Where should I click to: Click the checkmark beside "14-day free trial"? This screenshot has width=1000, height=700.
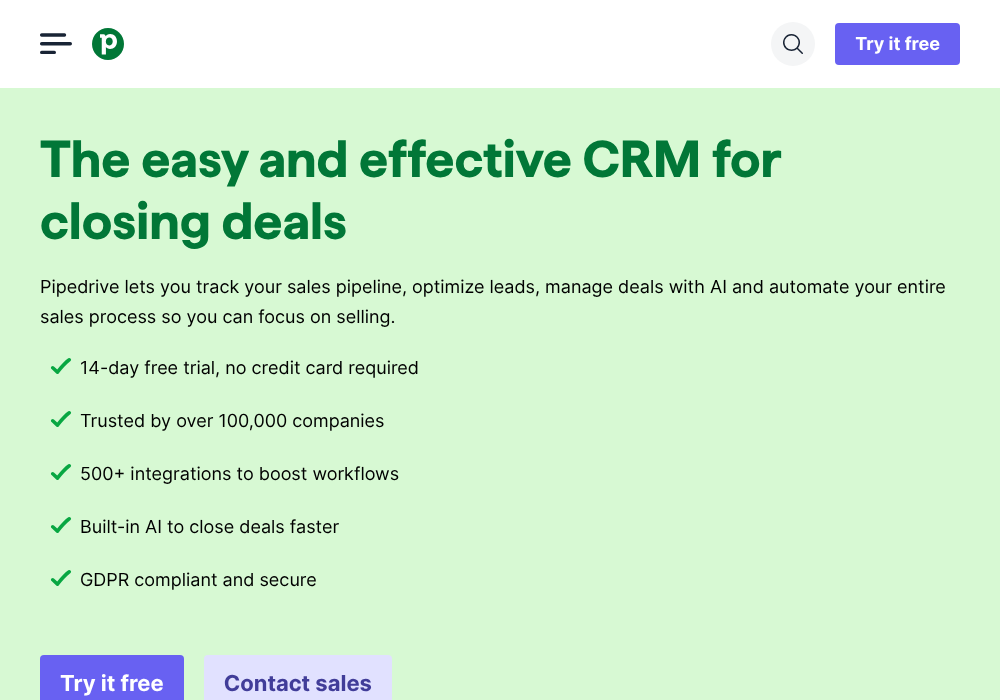coord(60,367)
